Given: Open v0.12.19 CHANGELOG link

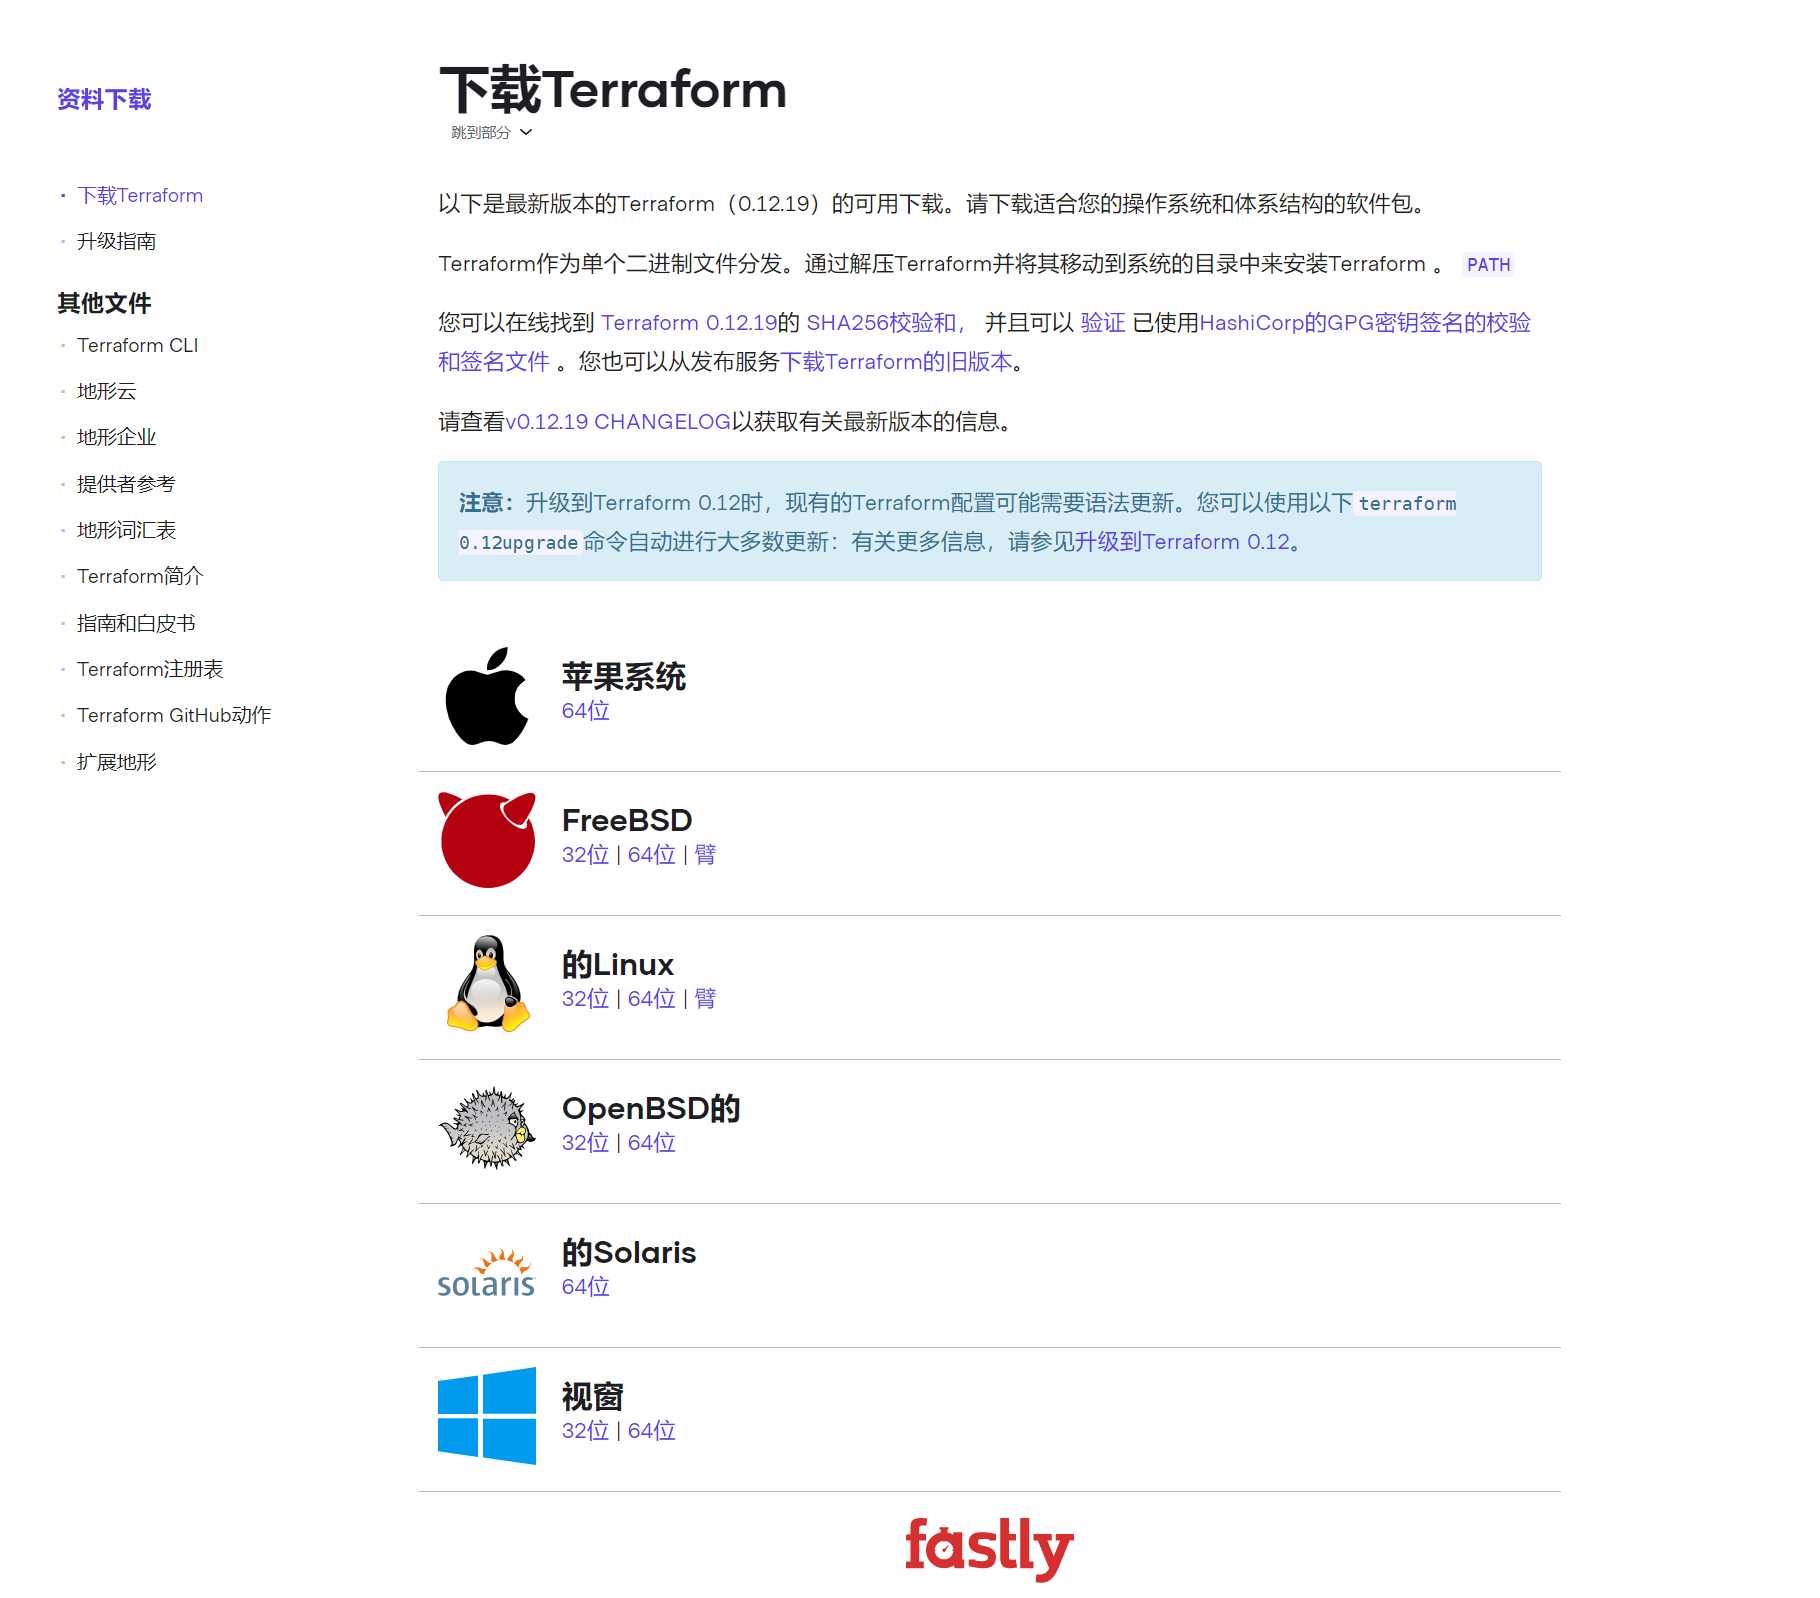Looking at the screenshot, I should pos(618,422).
